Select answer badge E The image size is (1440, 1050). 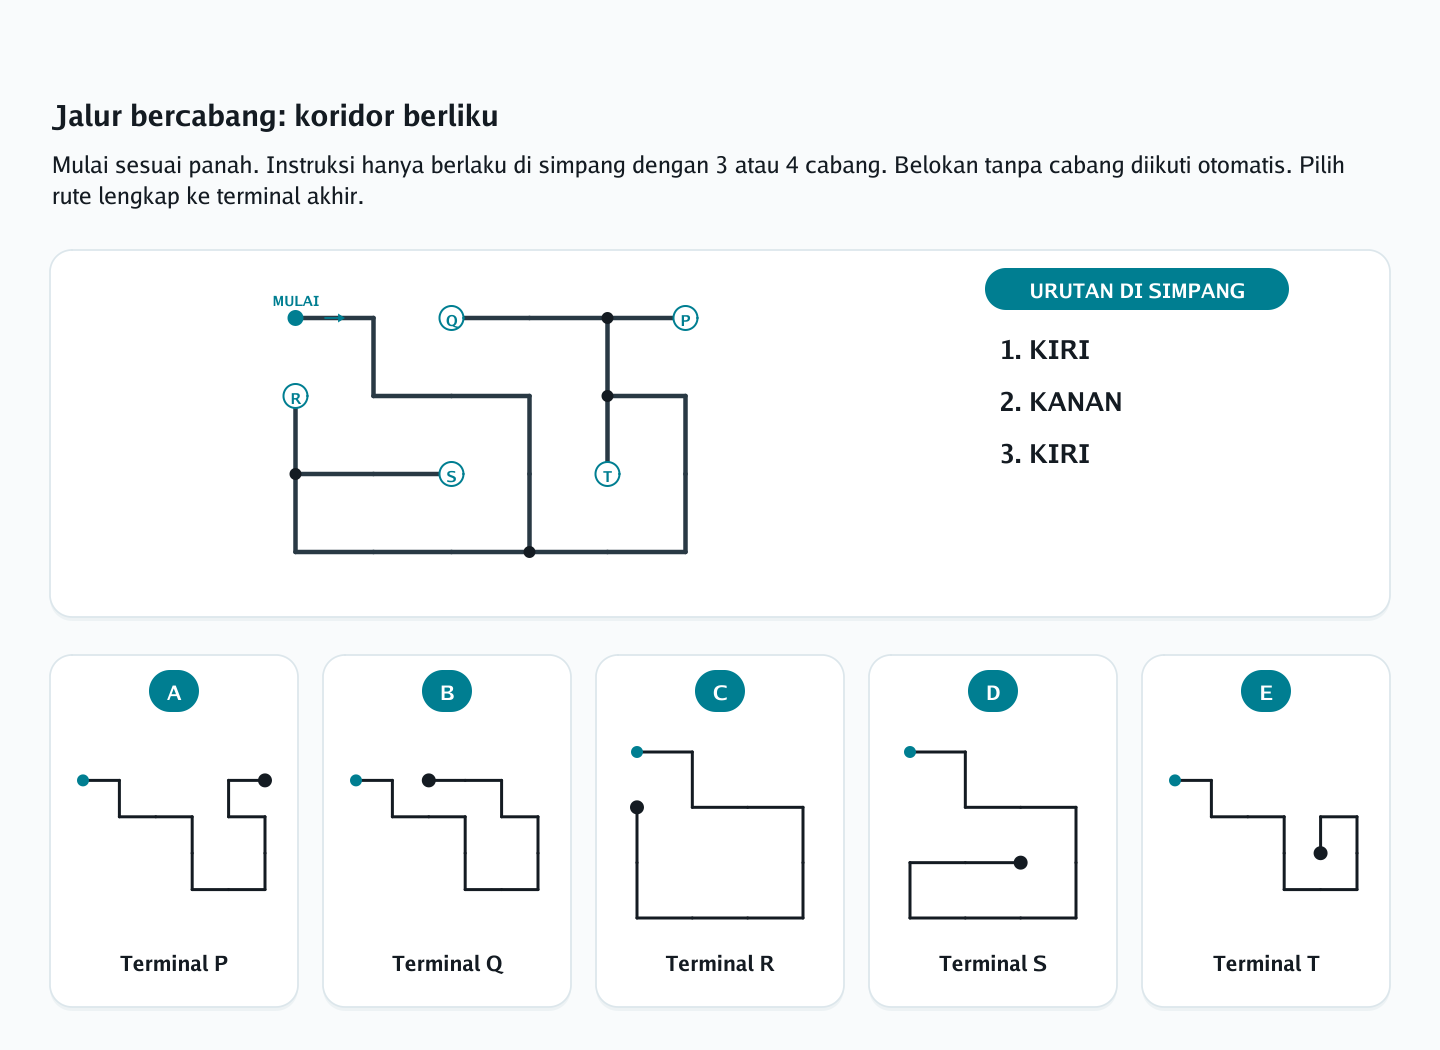[x=1266, y=692]
